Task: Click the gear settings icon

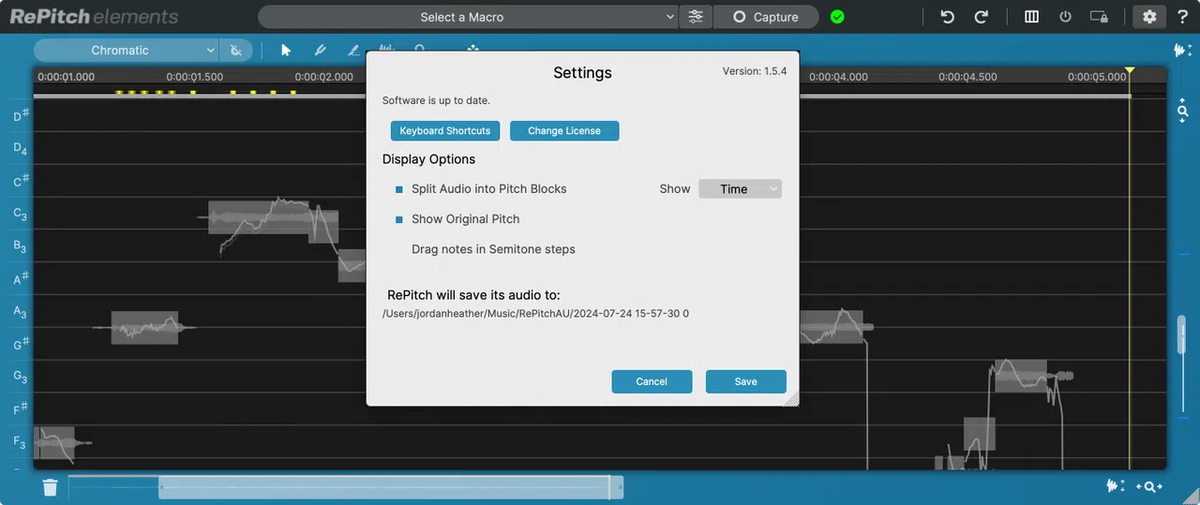Action: pos(1149,17)
